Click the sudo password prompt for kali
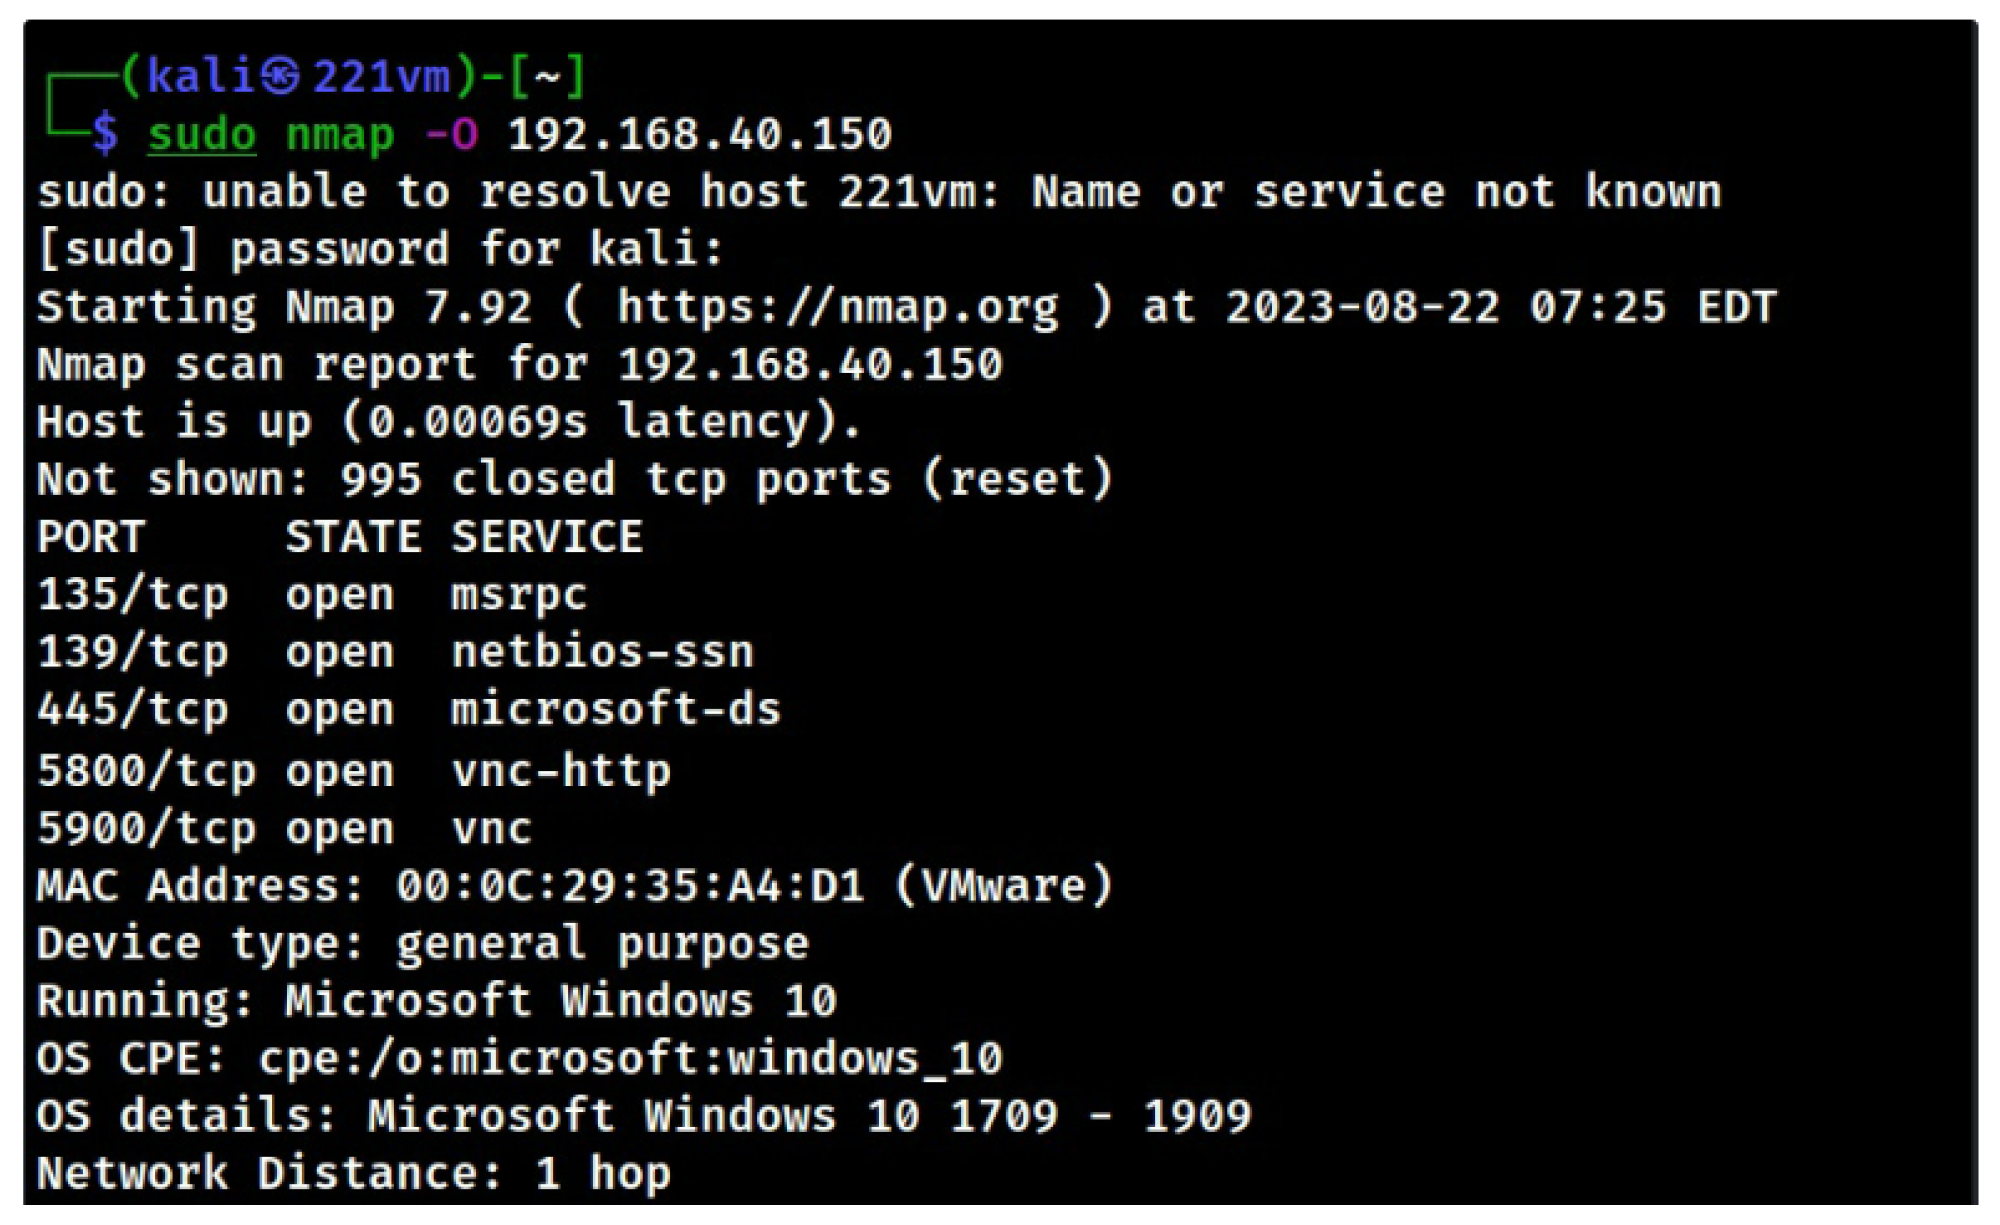This screenshot has width=2000, height=1225. pyautogui.click(x=380, y=250)
